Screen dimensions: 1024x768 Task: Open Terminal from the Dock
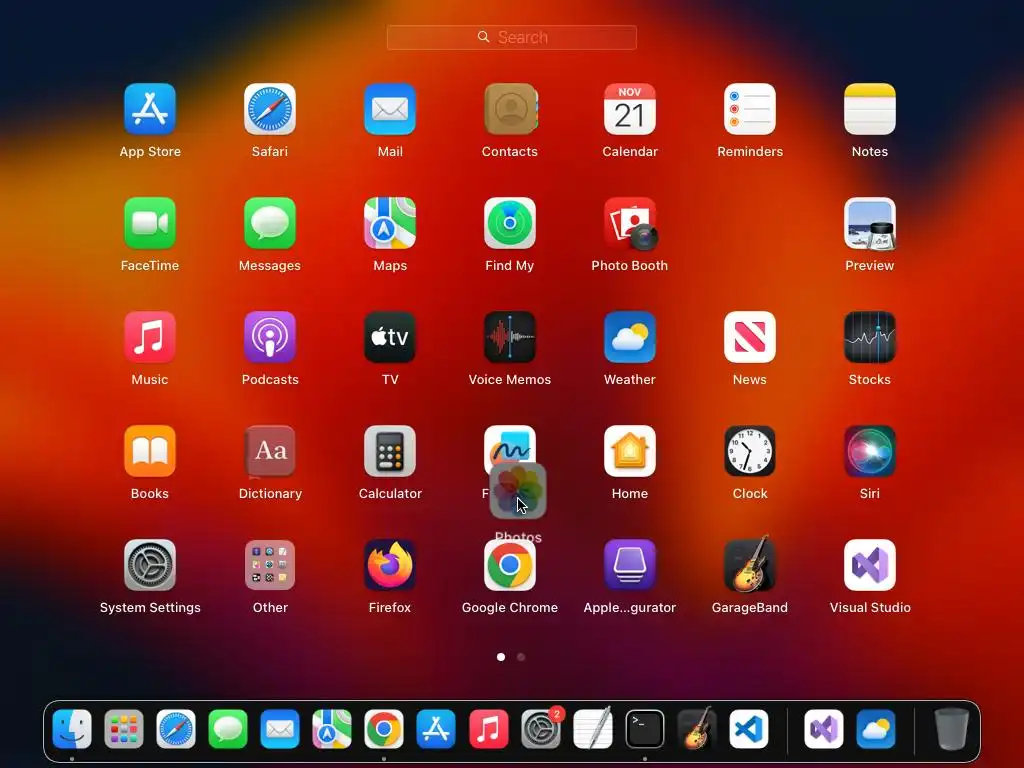point(645,729)
